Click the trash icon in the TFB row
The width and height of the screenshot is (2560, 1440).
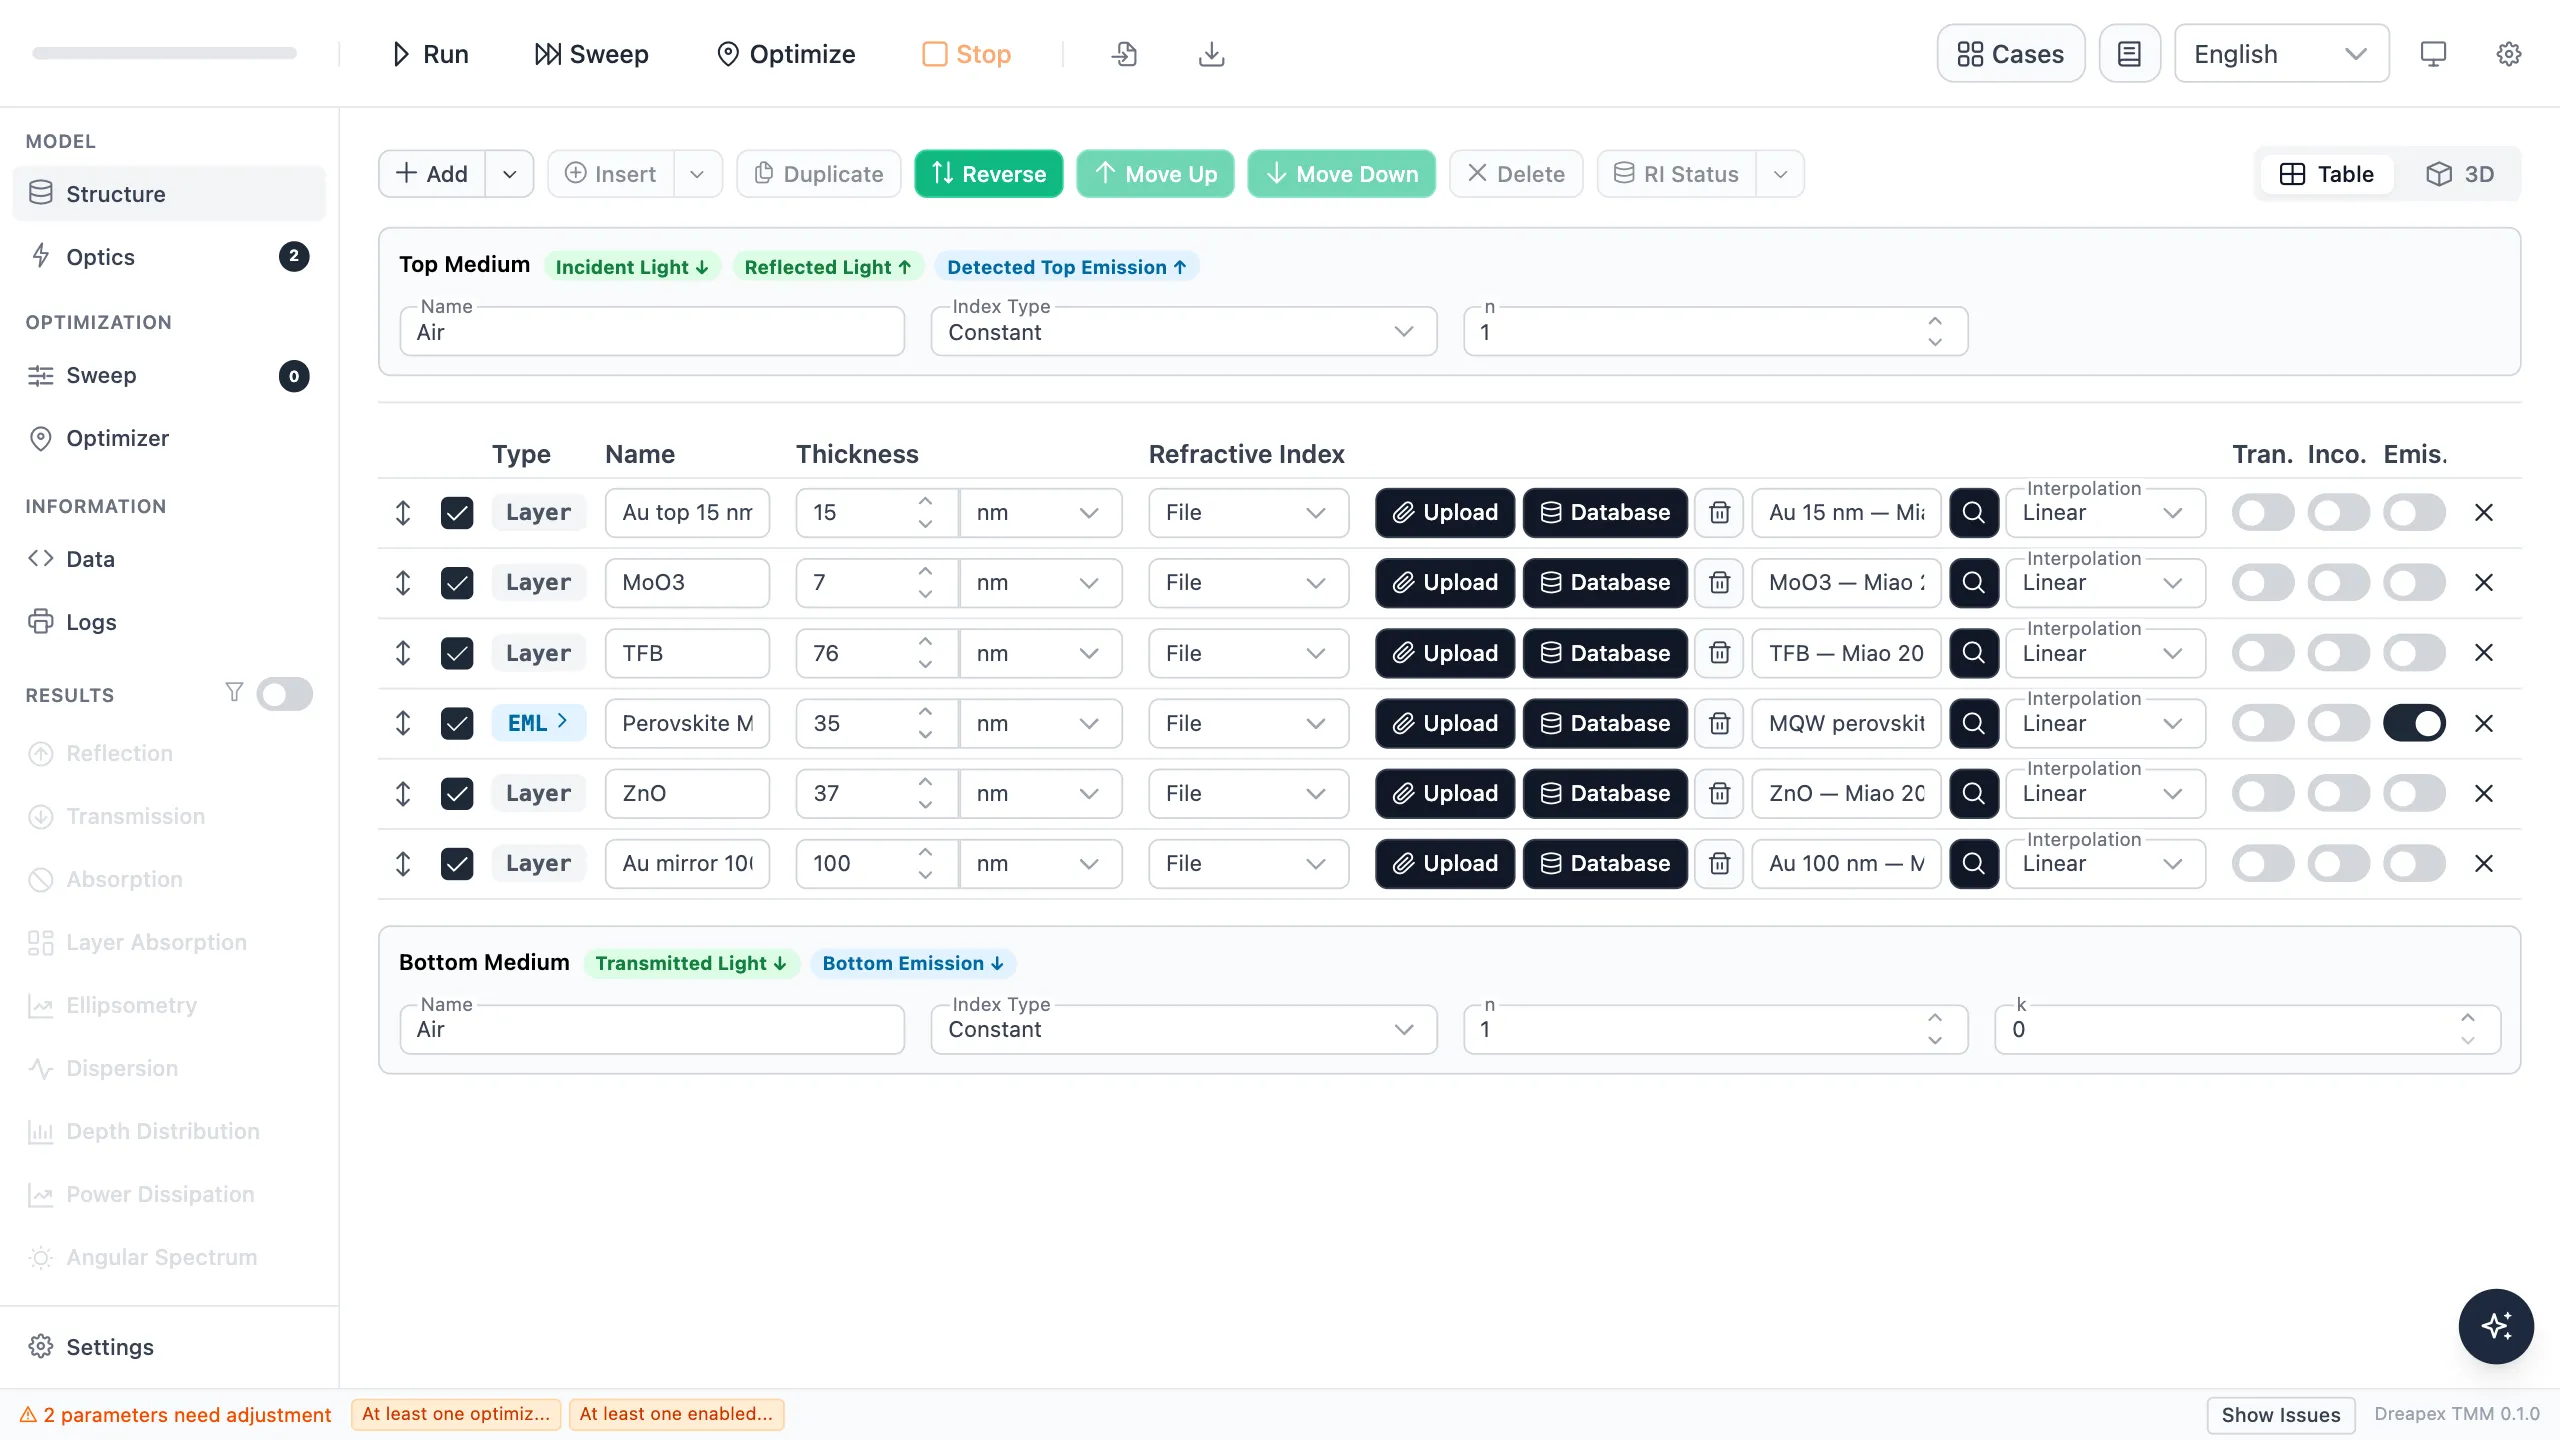coord(1719,653)
